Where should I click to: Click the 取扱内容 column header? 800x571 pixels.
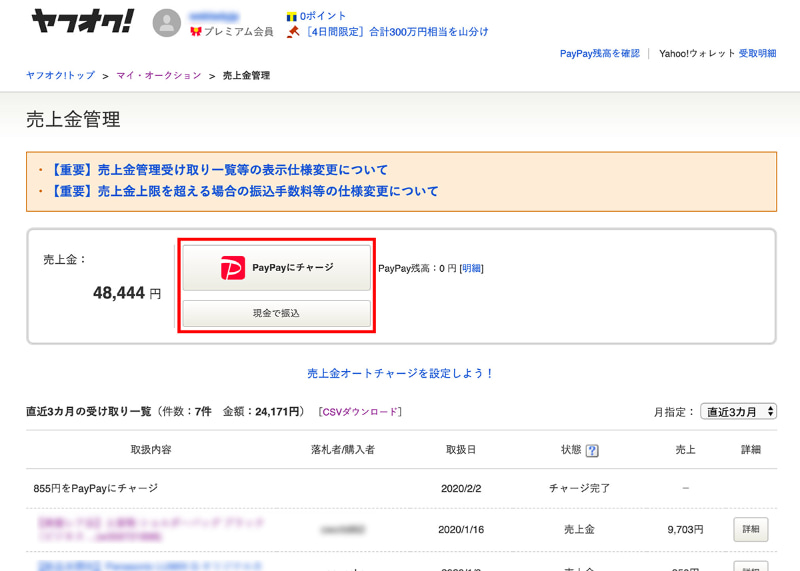[x=151, y=450]
